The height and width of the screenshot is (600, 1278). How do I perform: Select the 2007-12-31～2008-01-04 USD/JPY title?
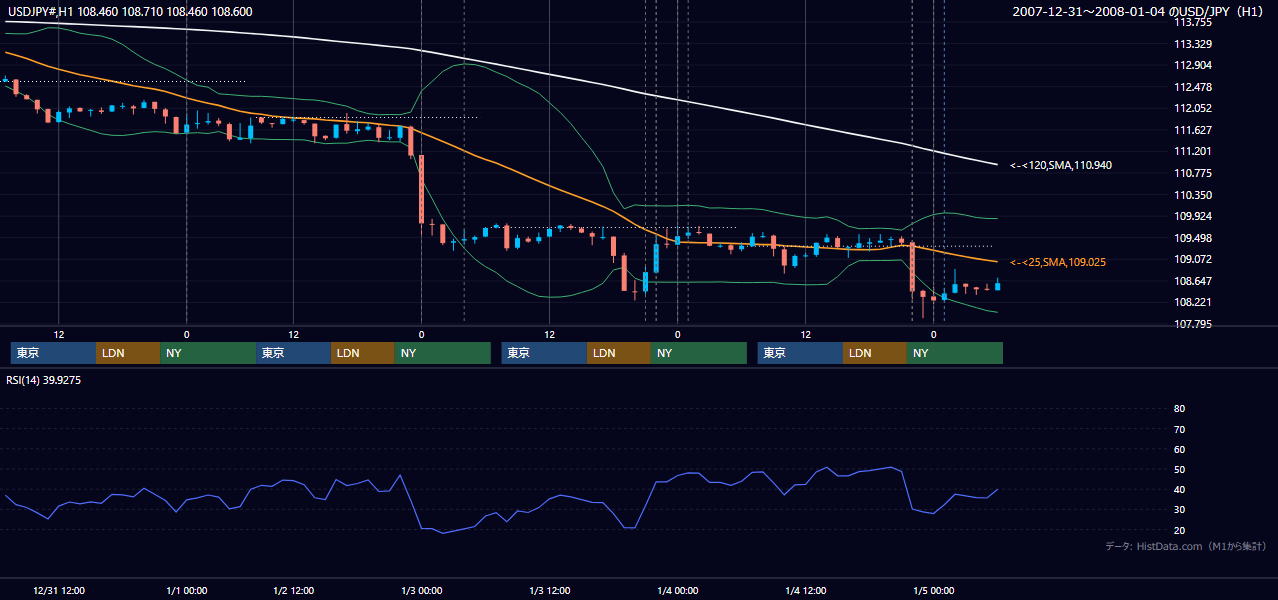pyautogui.click(x=1138, y=11)
